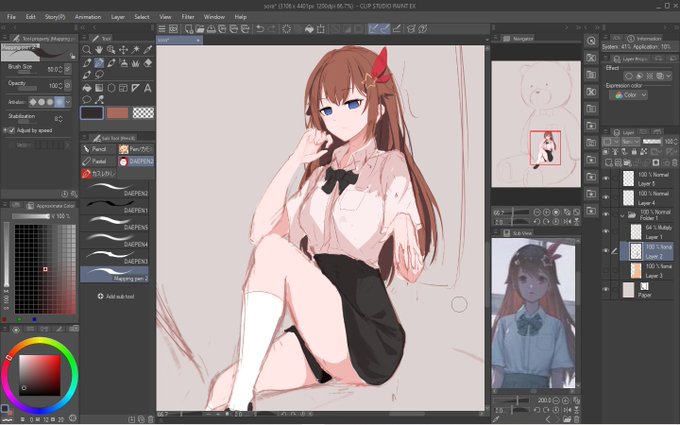This screenshot has width=680, height=425.
Task: Select the Pencil sub tool group
Action: [99, 149]
